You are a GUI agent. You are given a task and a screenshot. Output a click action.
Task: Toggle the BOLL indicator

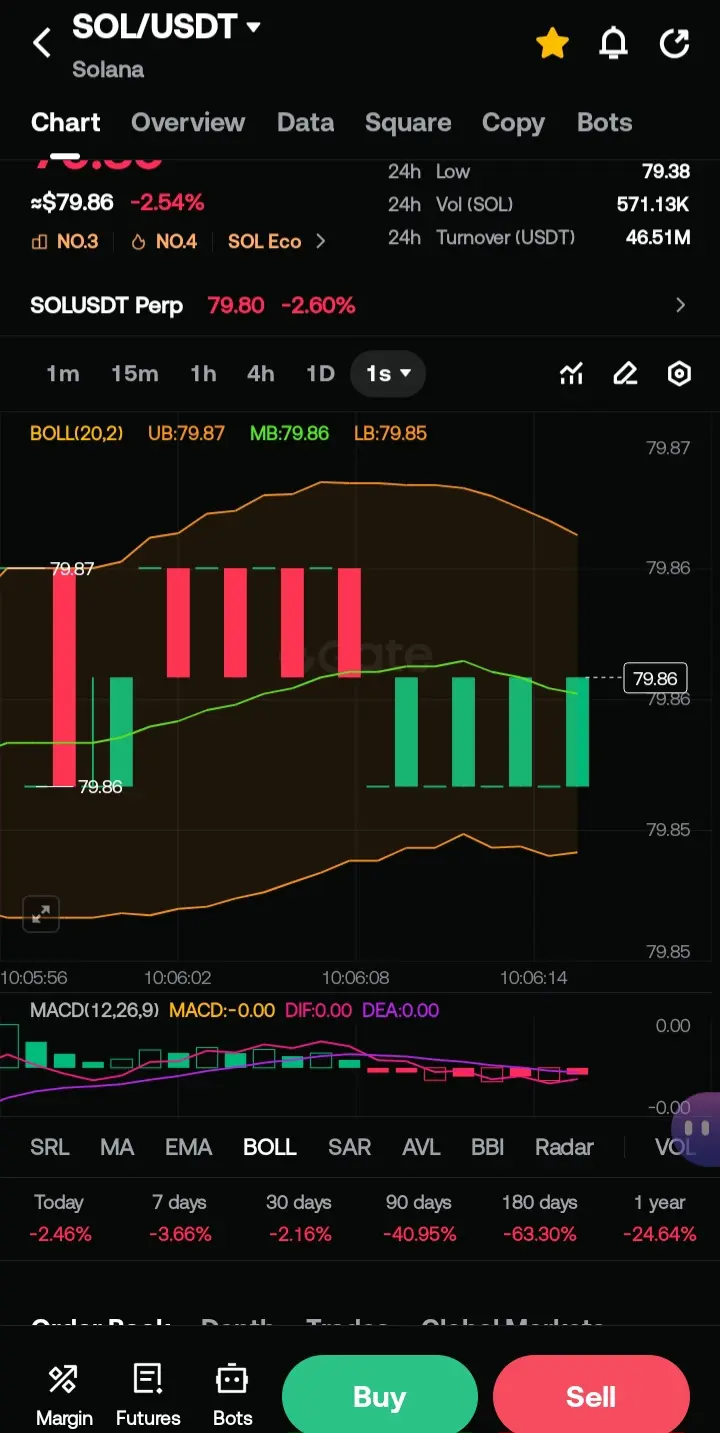(270, 1147)
